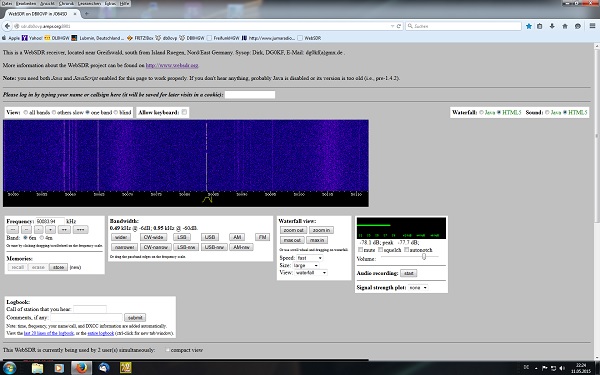Bookmark this page with the star icon

pos(529,26)
